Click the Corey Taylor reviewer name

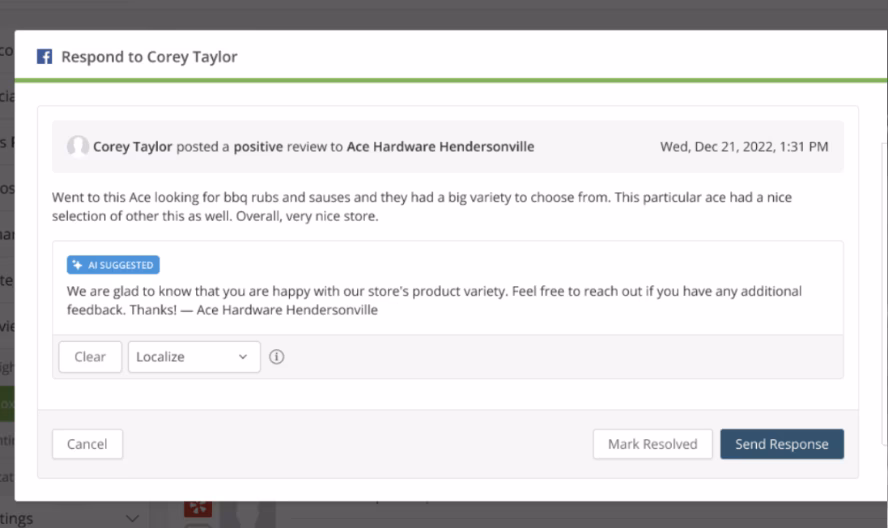pos(132,147)
